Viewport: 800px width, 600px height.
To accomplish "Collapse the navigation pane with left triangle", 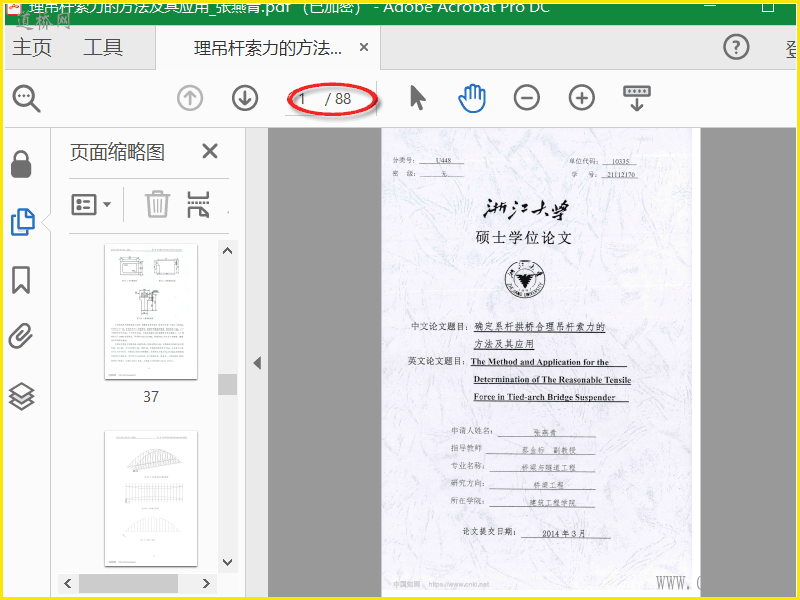I will (257, 363).
